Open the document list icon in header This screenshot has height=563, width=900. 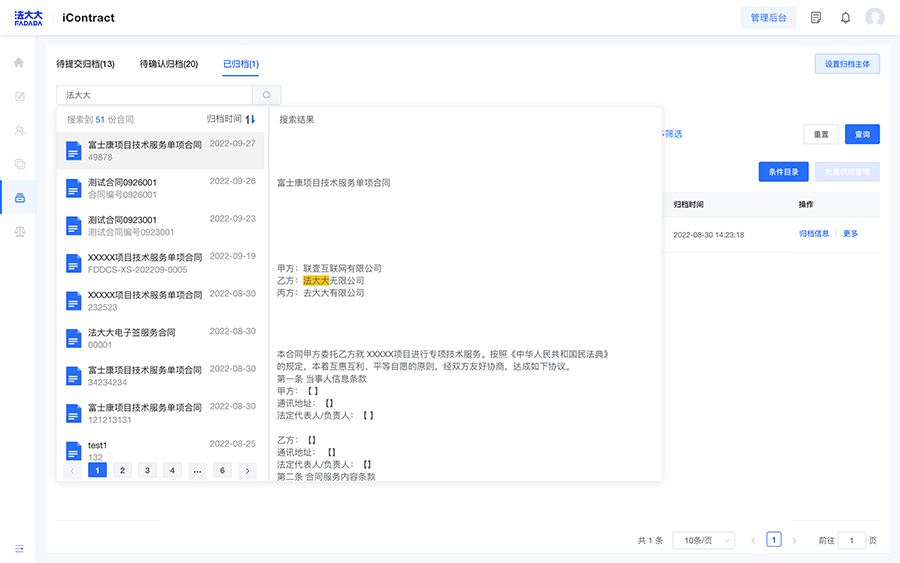pos(816,18)
